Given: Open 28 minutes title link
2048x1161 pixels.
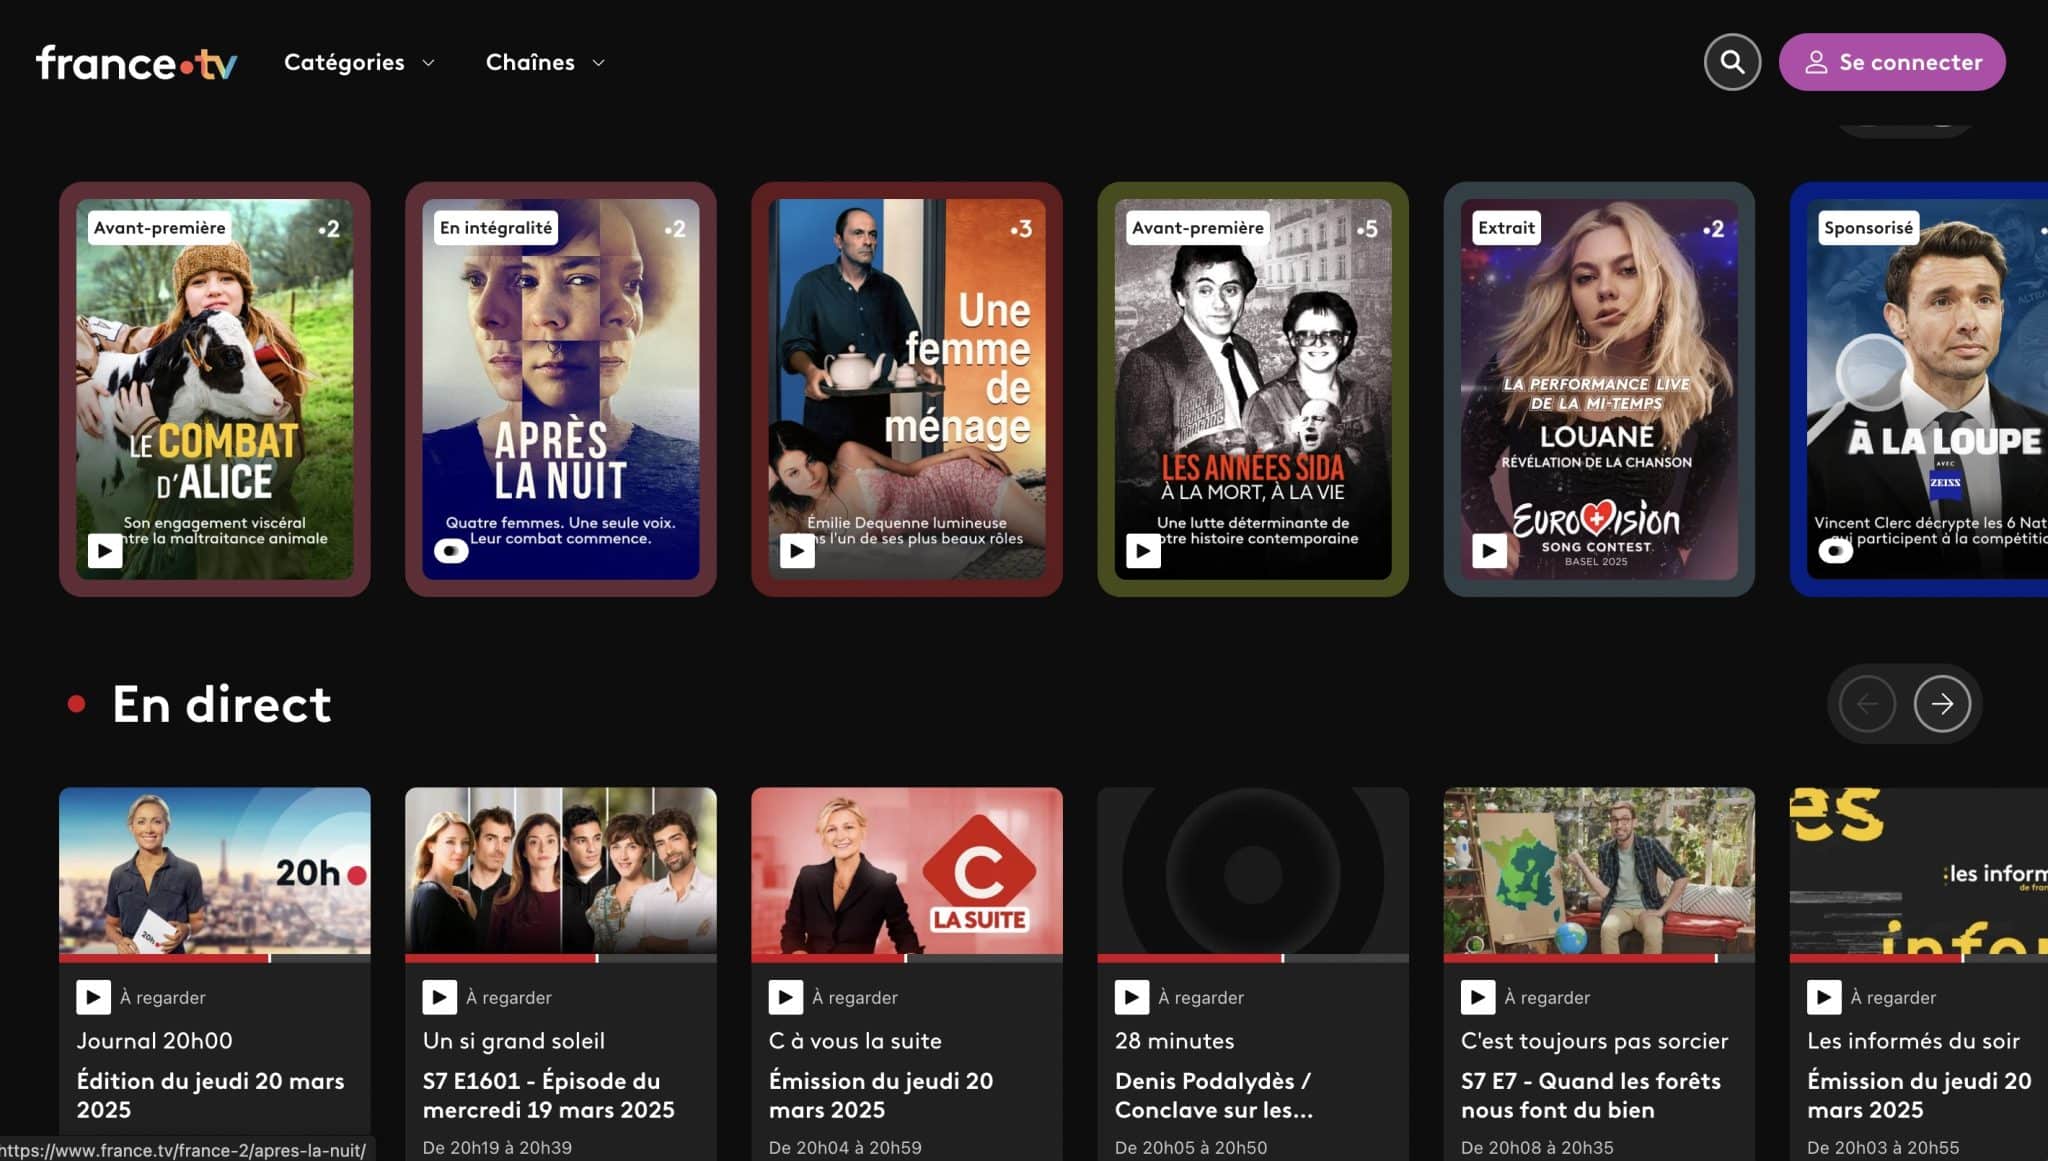Looking at the screenshot, I should coord(1175,1041).
